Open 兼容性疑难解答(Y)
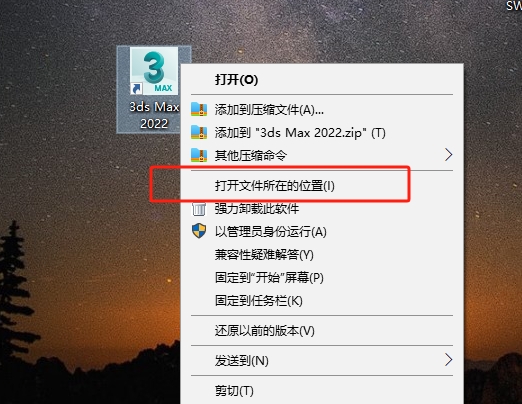Image resolution: width=522 pixels, height=404 pixels. click(x=264, y=255)
